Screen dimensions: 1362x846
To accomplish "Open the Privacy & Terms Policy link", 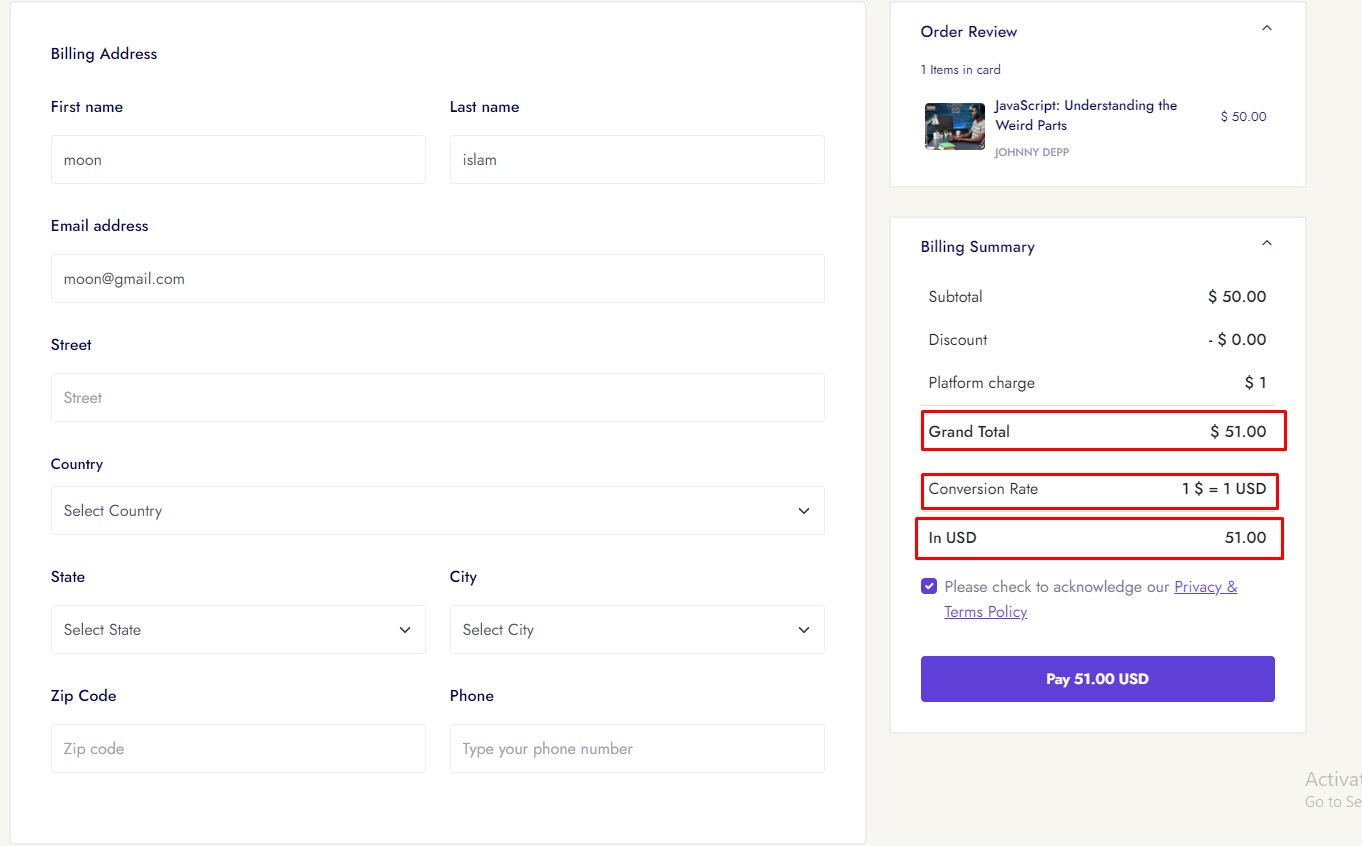I will (1205, 587).
